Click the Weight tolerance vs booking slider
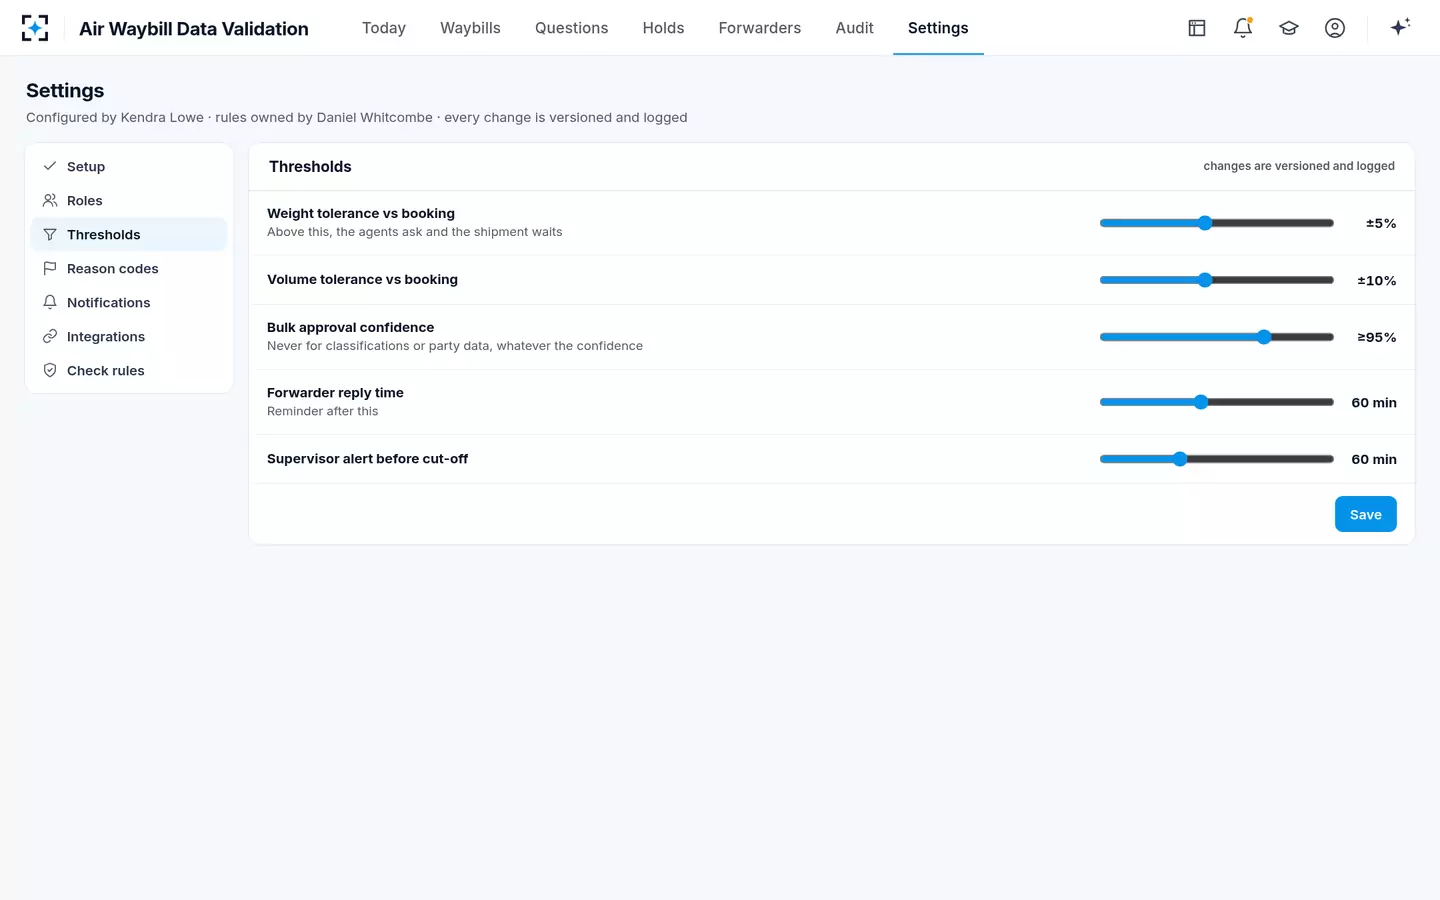 pos(1217,223)
